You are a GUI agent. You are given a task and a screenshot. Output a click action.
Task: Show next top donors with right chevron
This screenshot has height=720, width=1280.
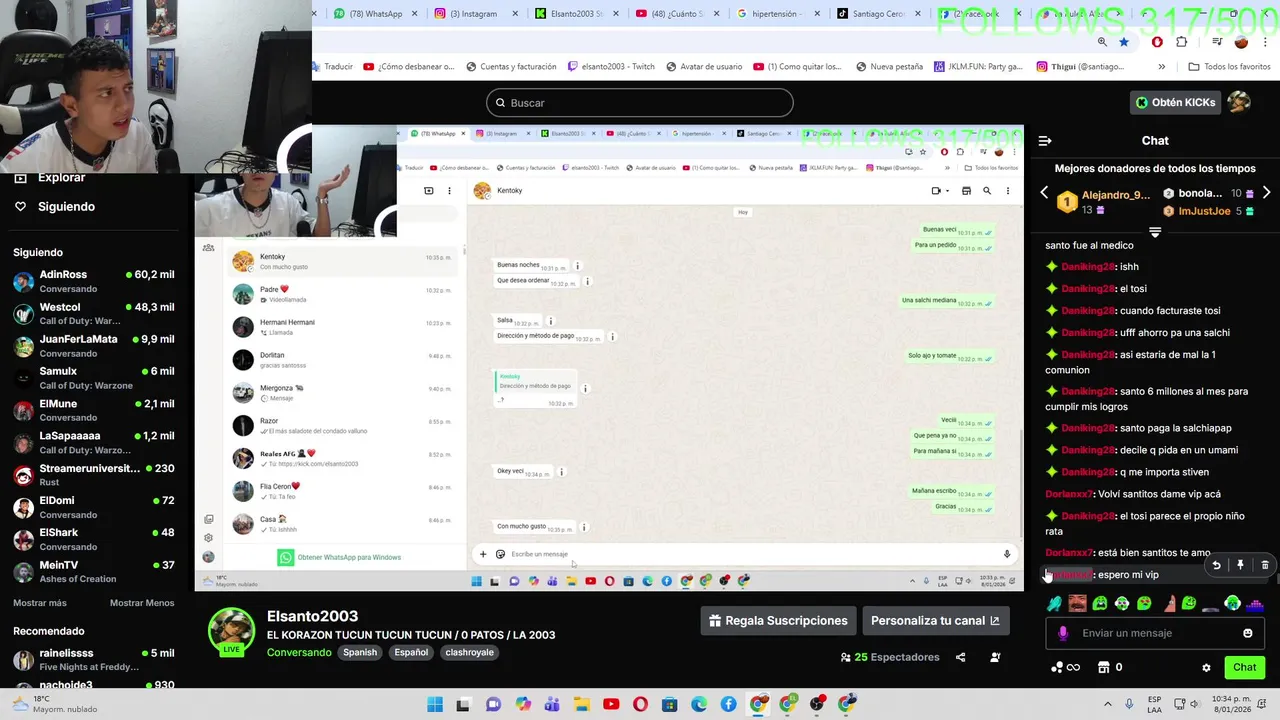(x=1266, y=193)
